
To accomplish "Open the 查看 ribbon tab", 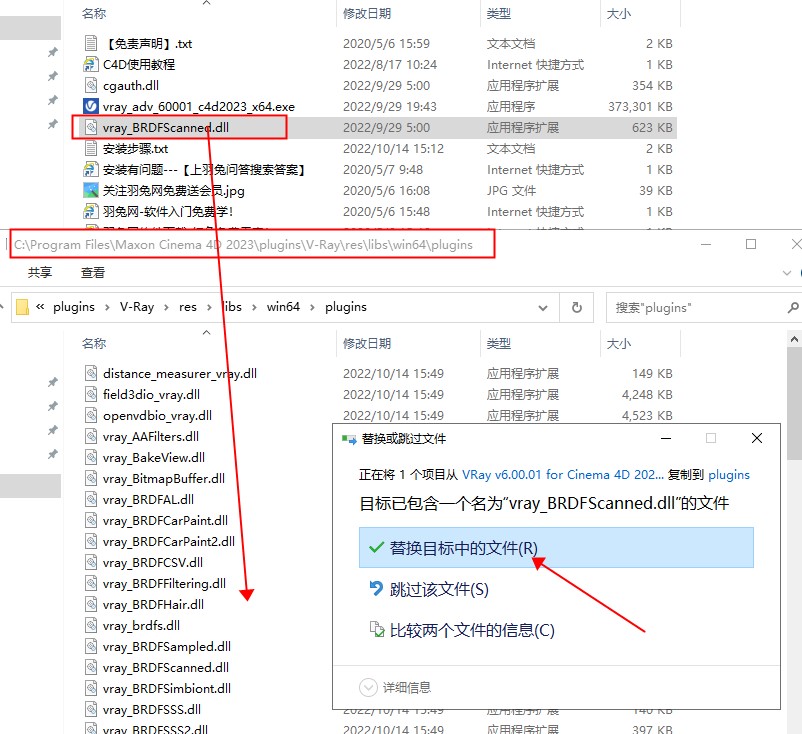I will point(93,273).
